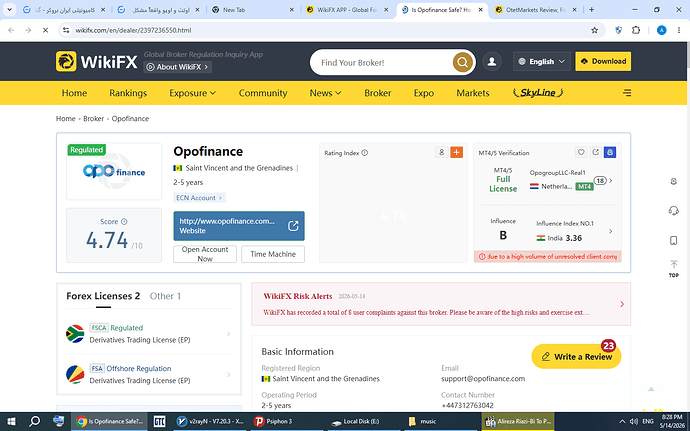Image resolution: width=690 pixels, height=431 pixels.
Task: Click Open Account Now
Action: (x=205, y=254)
